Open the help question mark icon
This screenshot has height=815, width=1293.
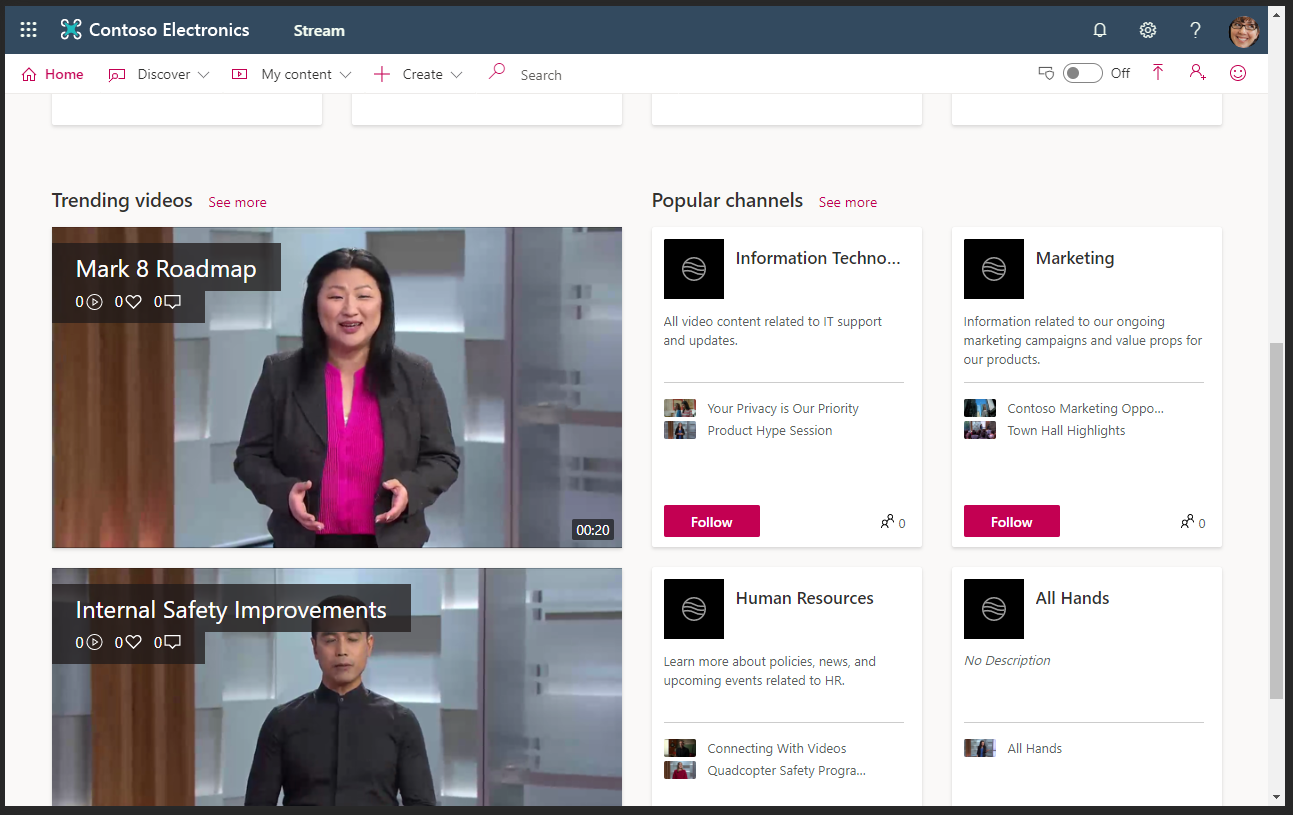click(x=1195, y=30)
